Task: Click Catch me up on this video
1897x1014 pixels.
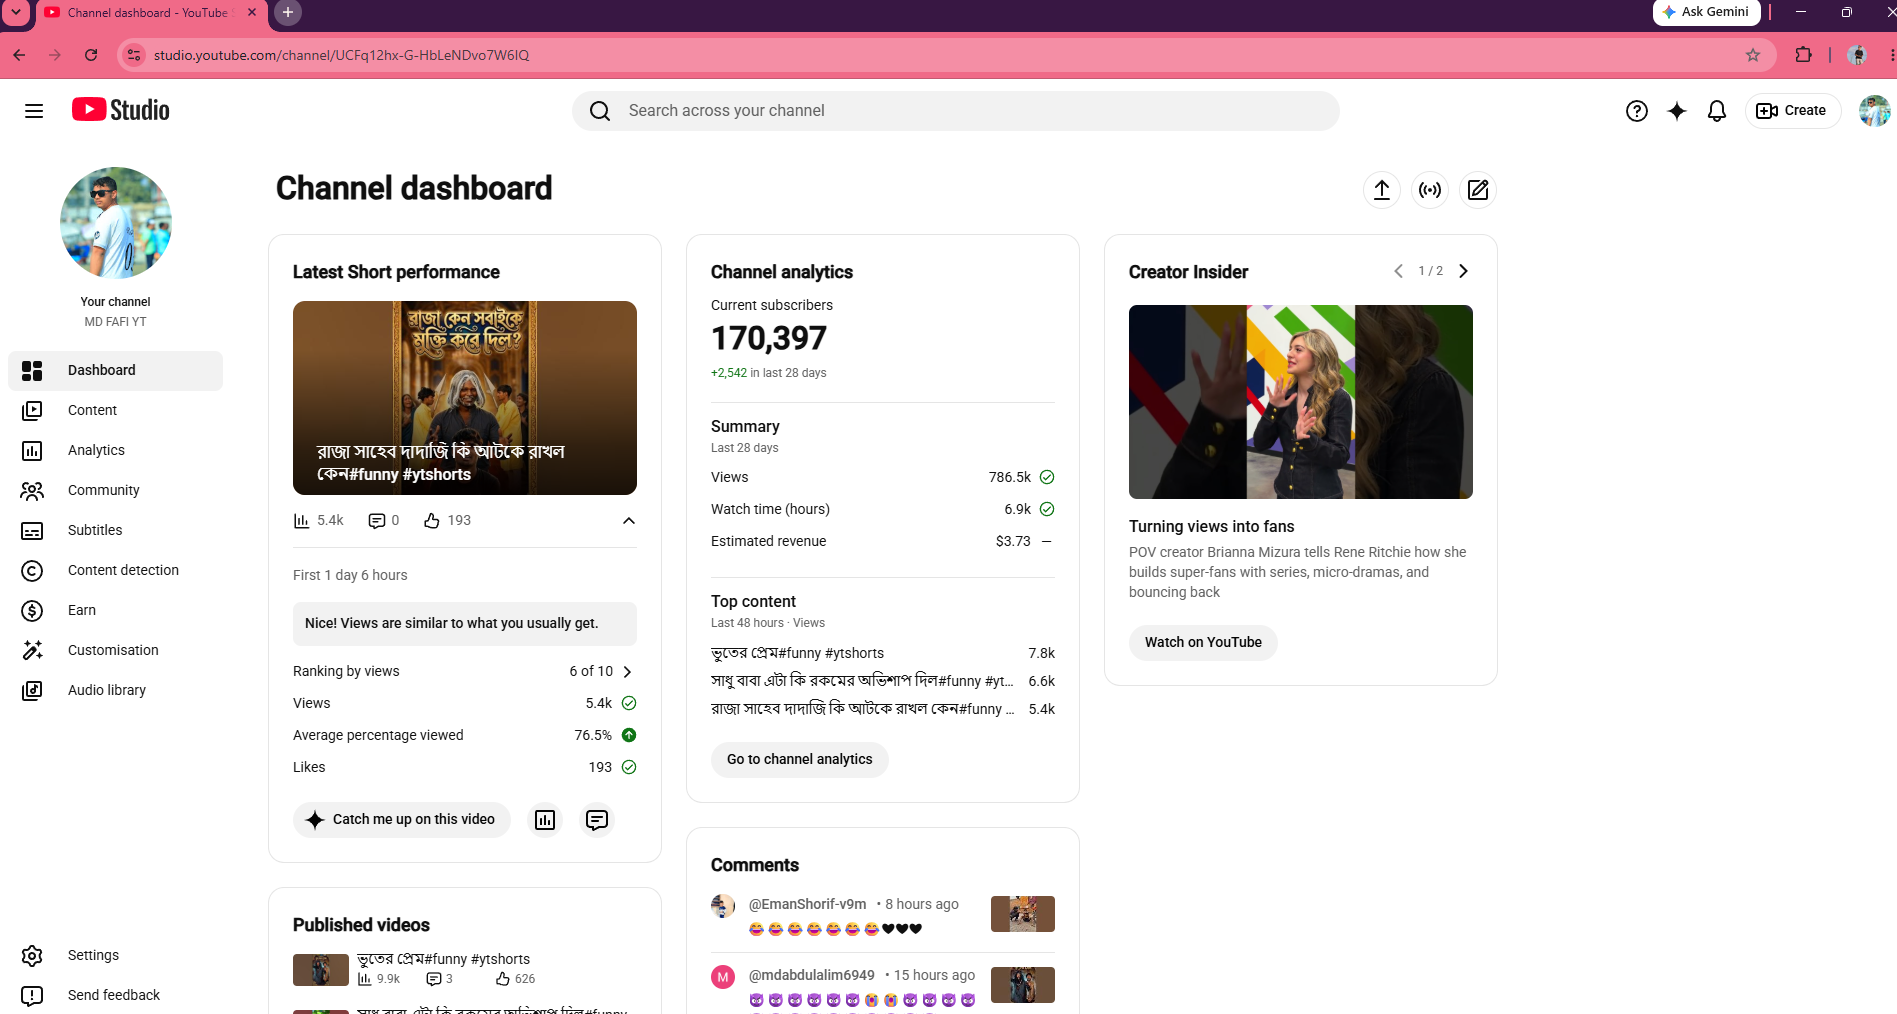Action: coord(402,820)
